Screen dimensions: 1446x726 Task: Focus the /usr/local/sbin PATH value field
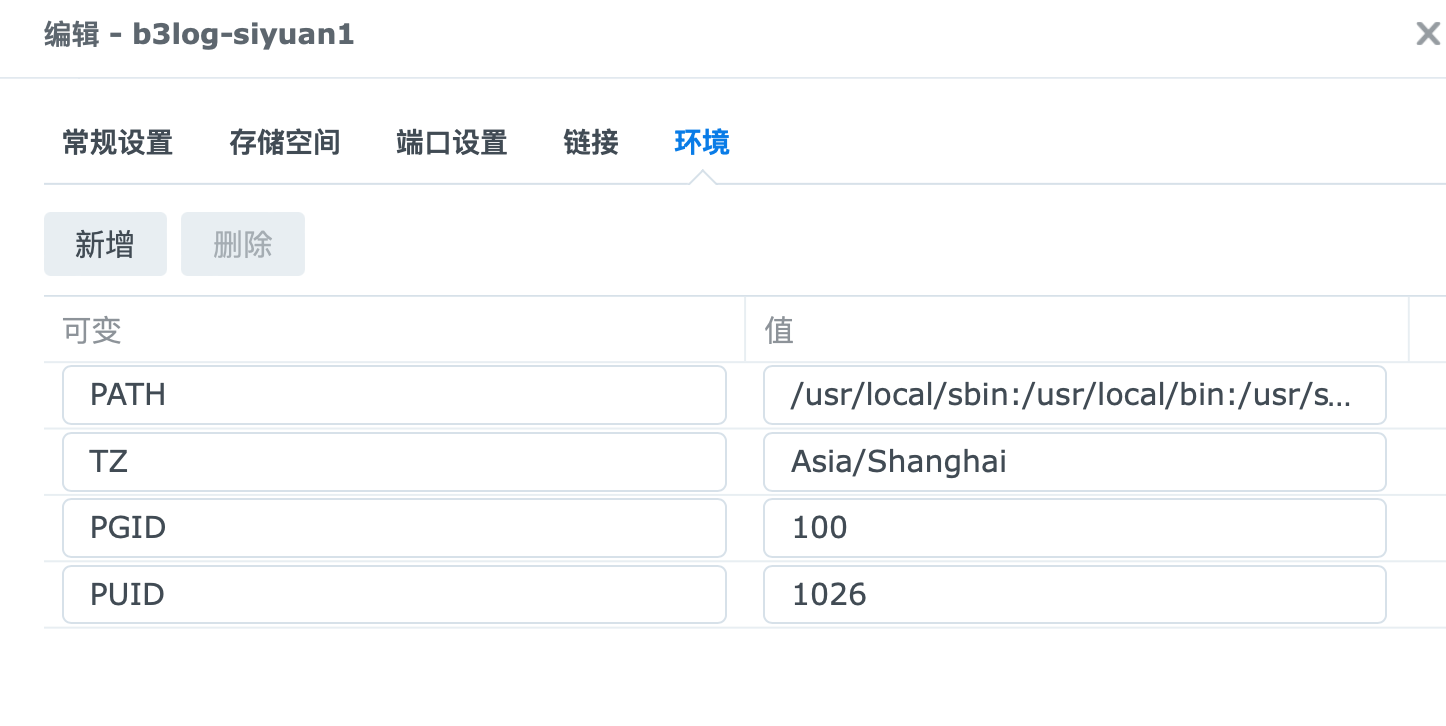1074,395
